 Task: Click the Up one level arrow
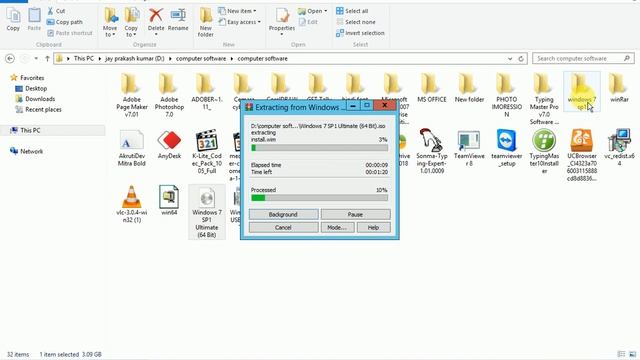(47, 59)
